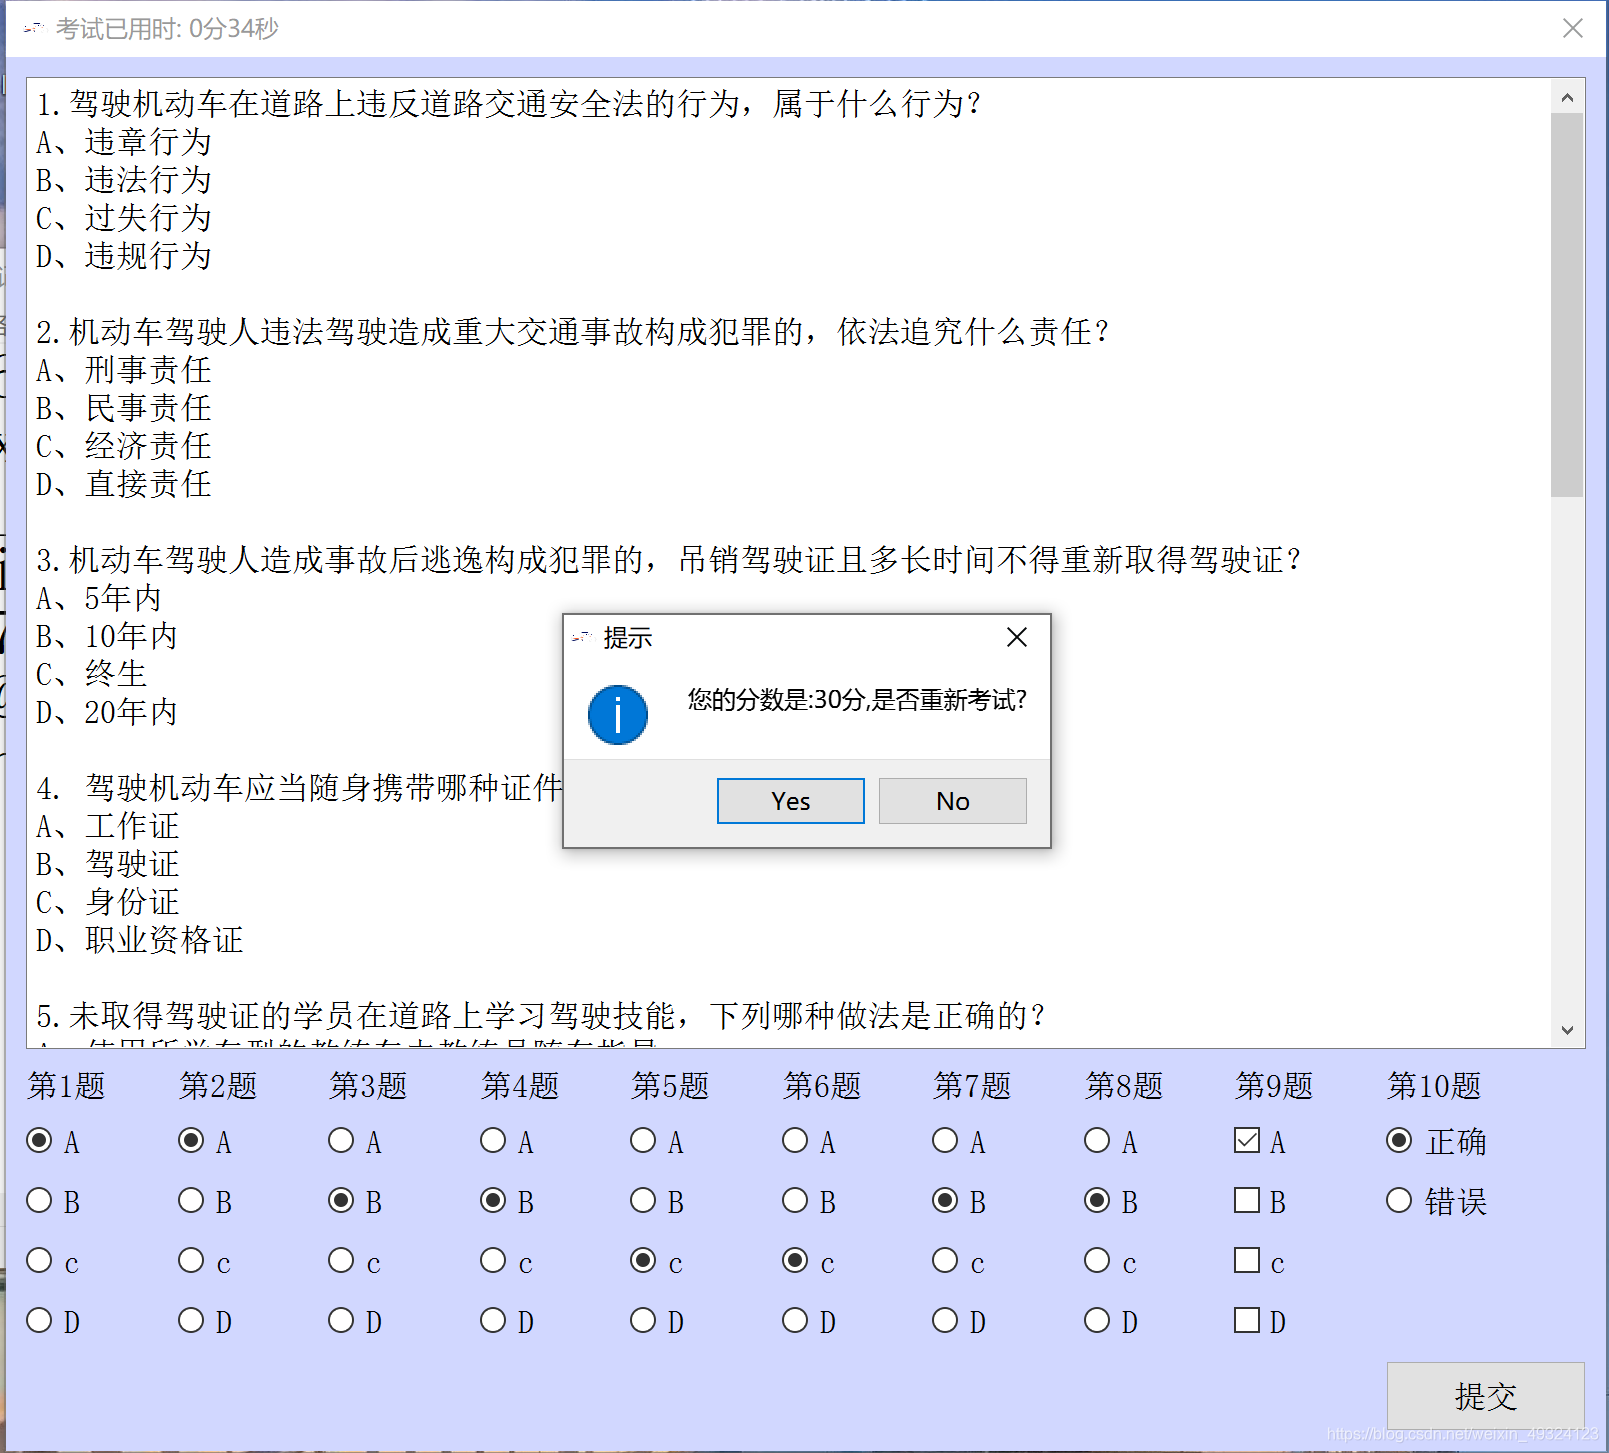Click the 第9题 column label
The image size is (1609, 1453).
[1274, 1086]
